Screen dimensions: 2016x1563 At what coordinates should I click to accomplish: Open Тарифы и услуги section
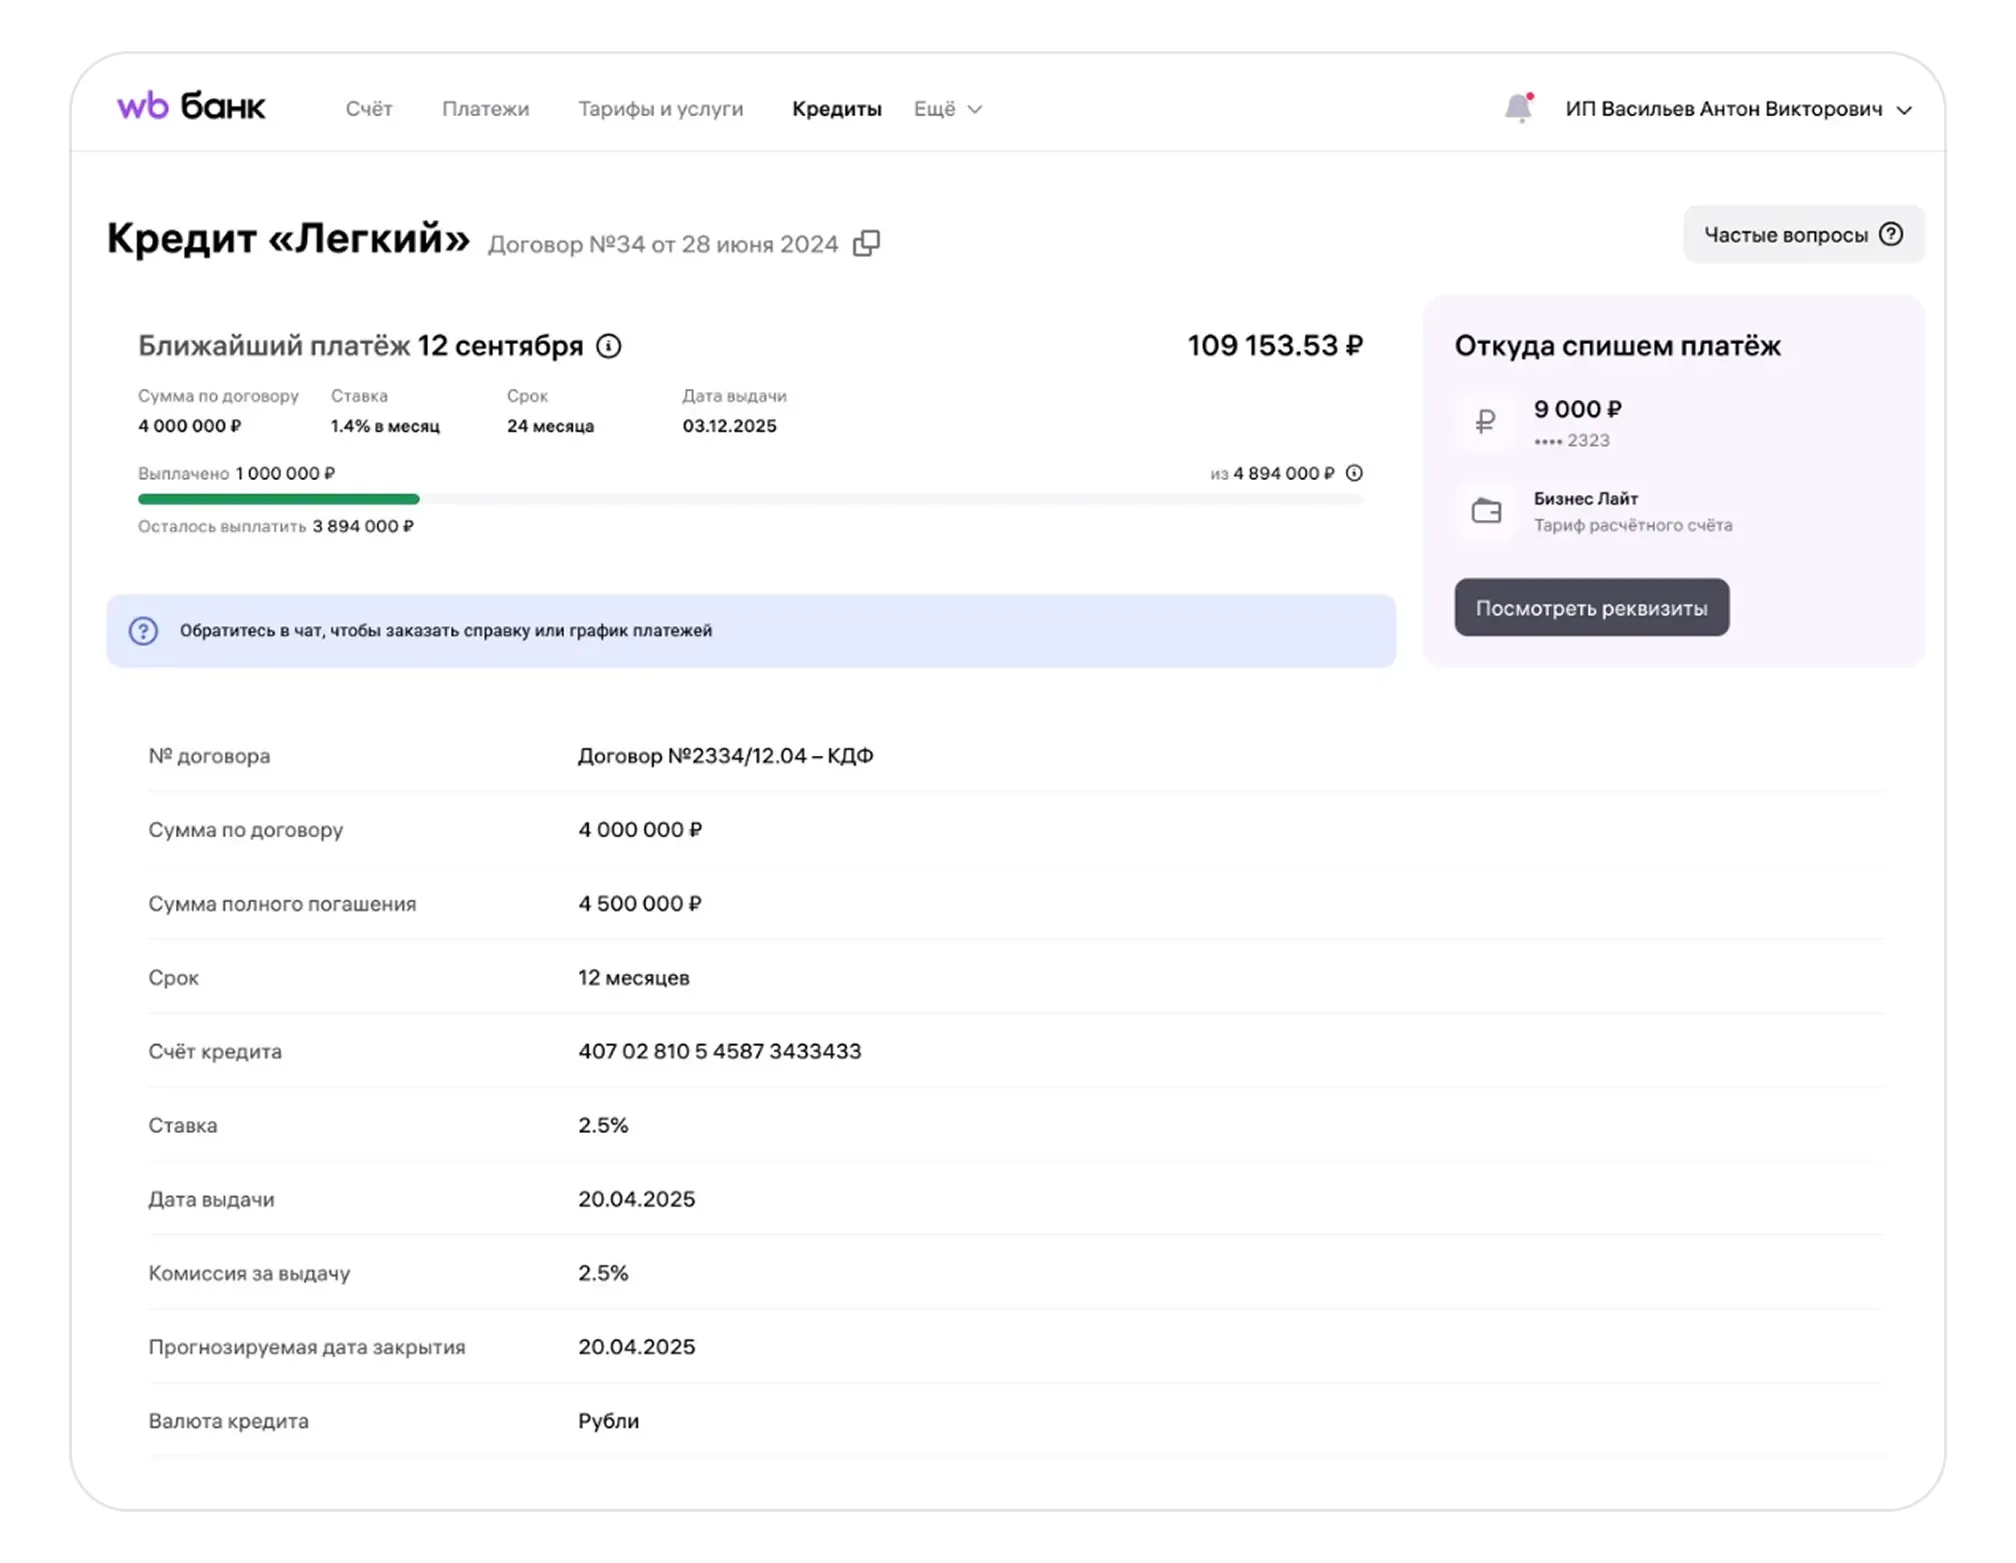point(661,109)
